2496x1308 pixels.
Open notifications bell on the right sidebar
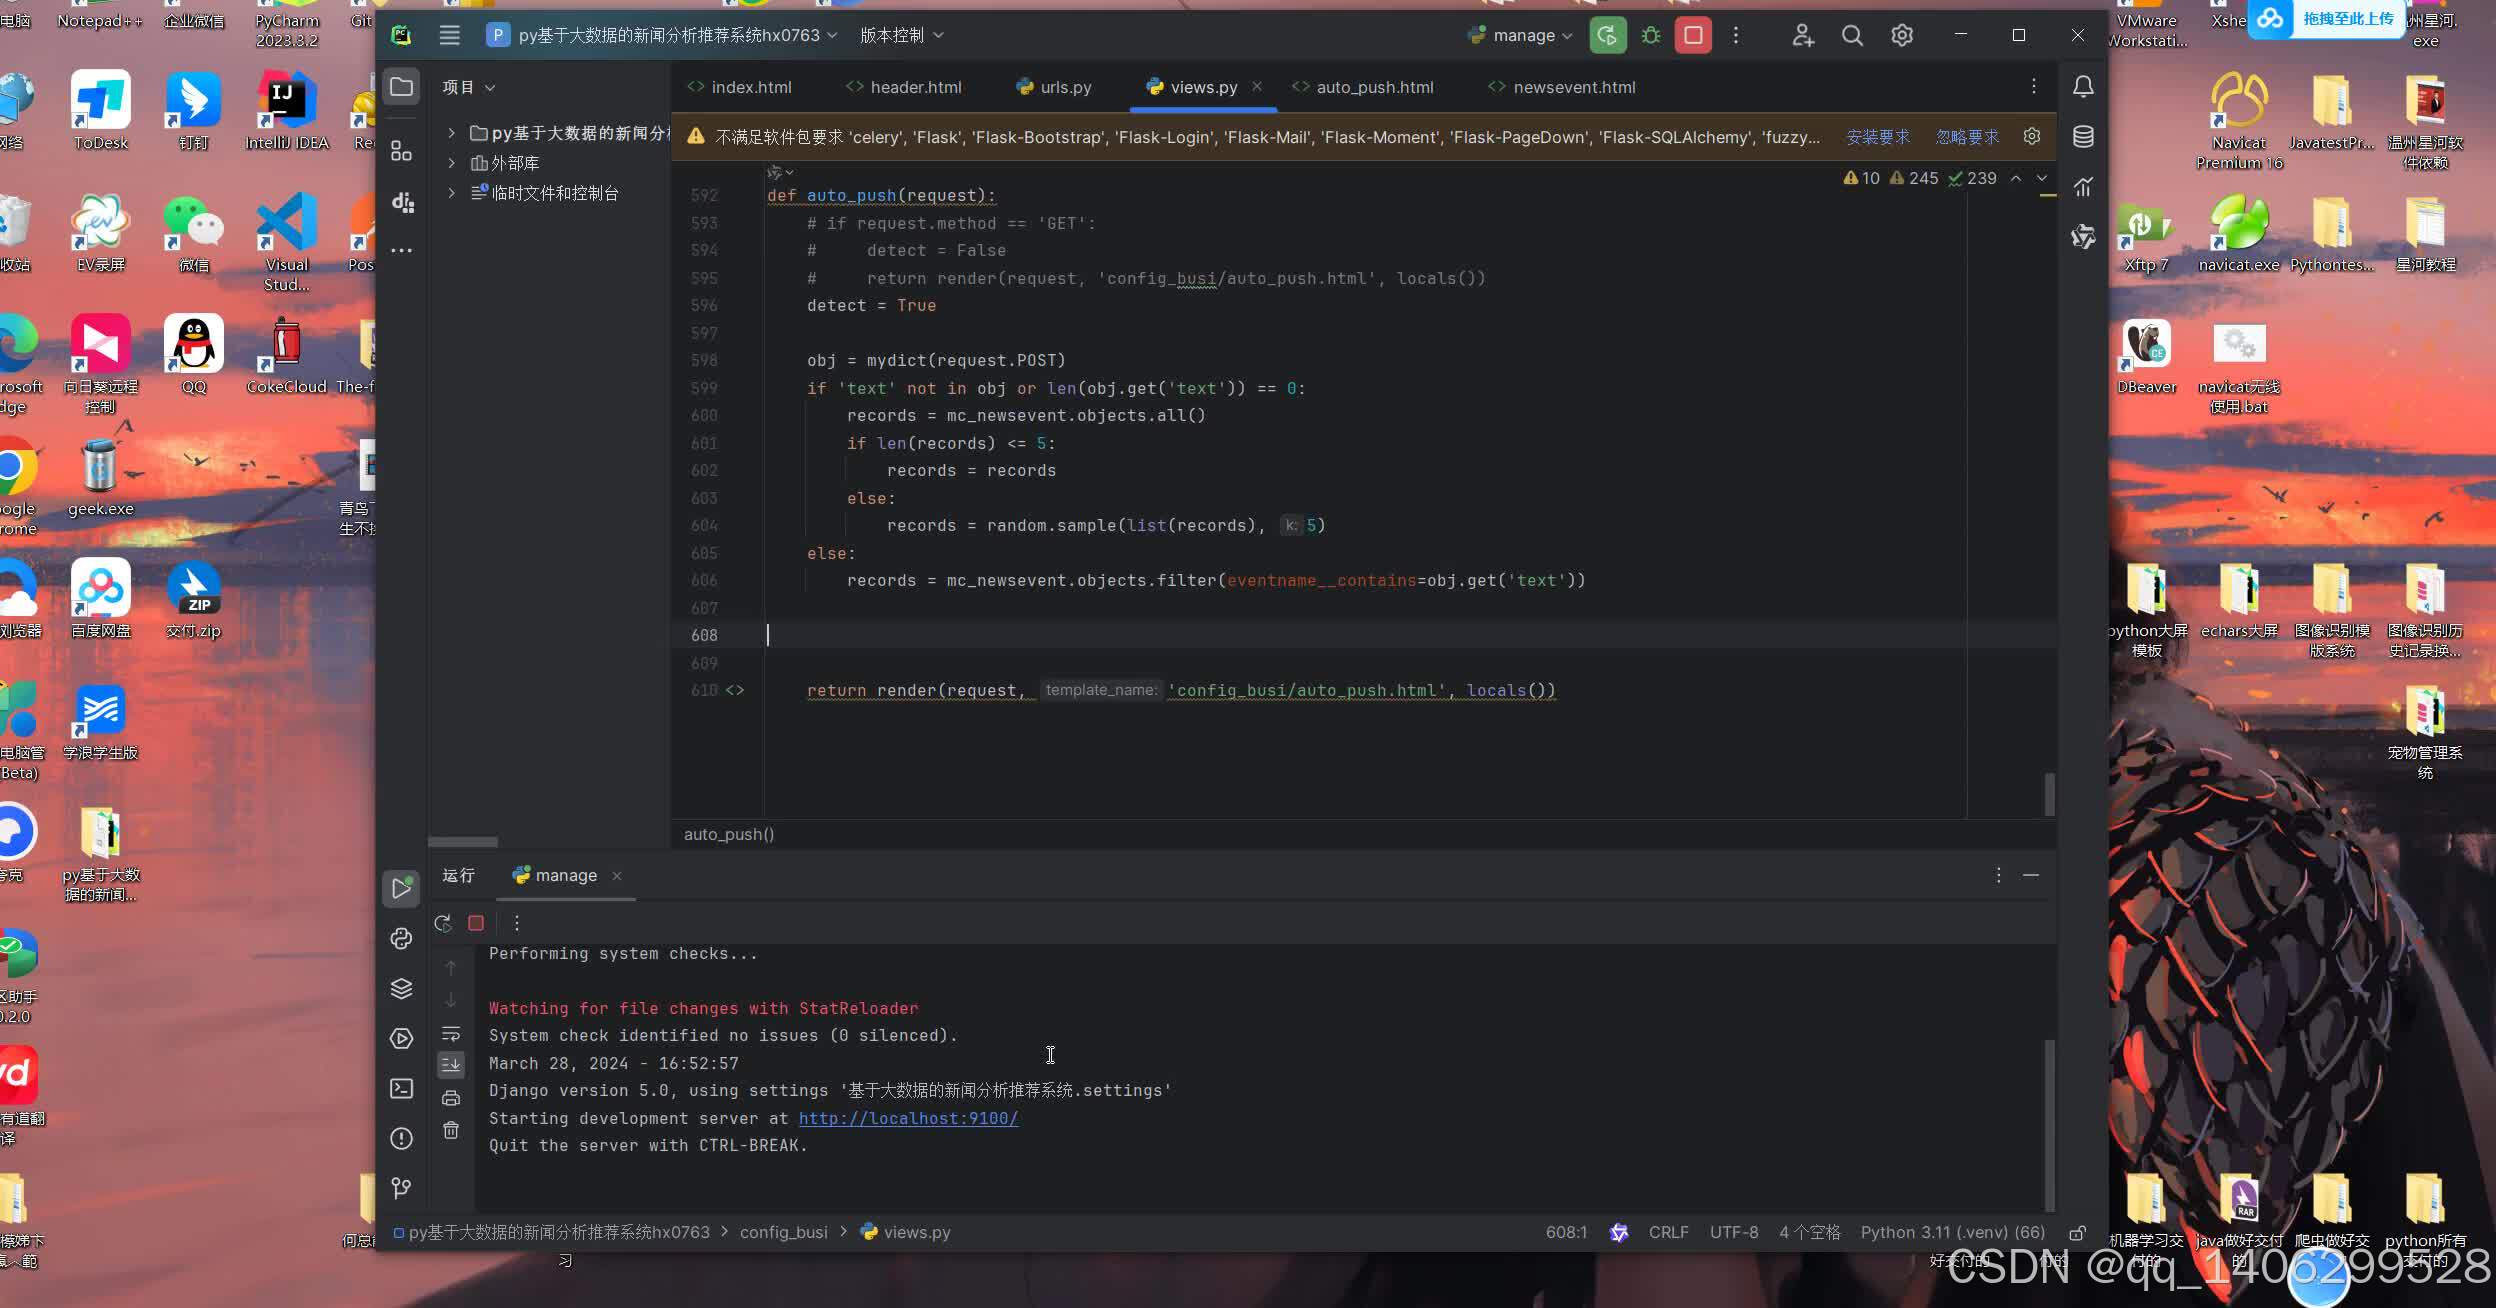coord(2084,87)
